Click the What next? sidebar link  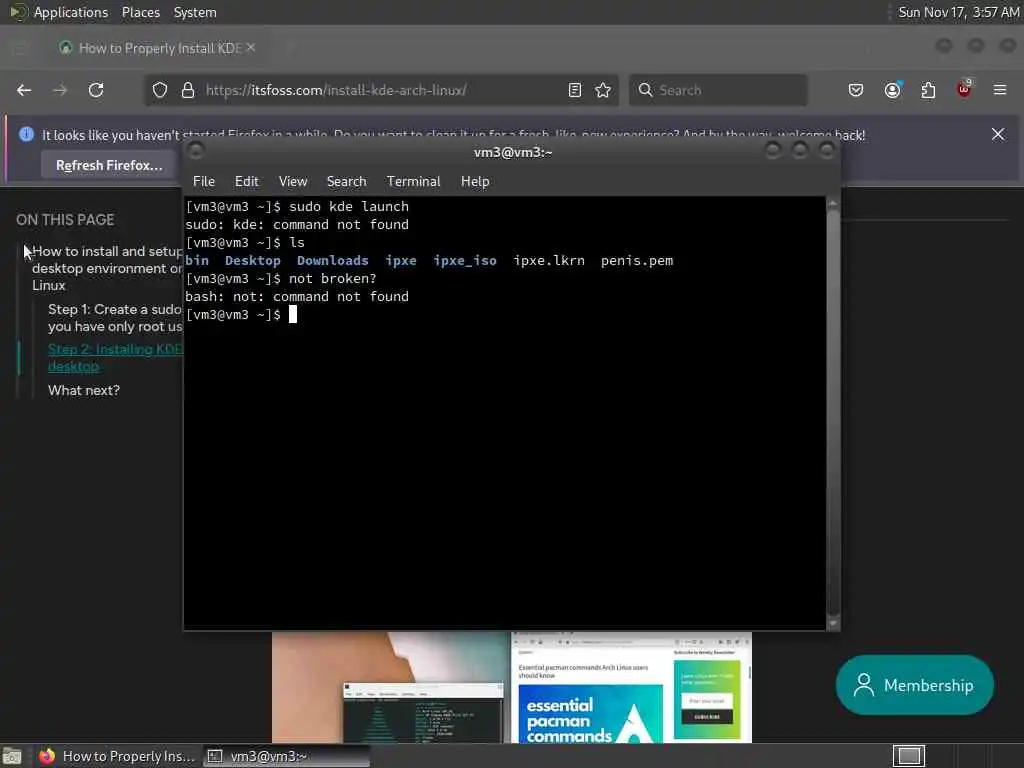tap(84, 391)
